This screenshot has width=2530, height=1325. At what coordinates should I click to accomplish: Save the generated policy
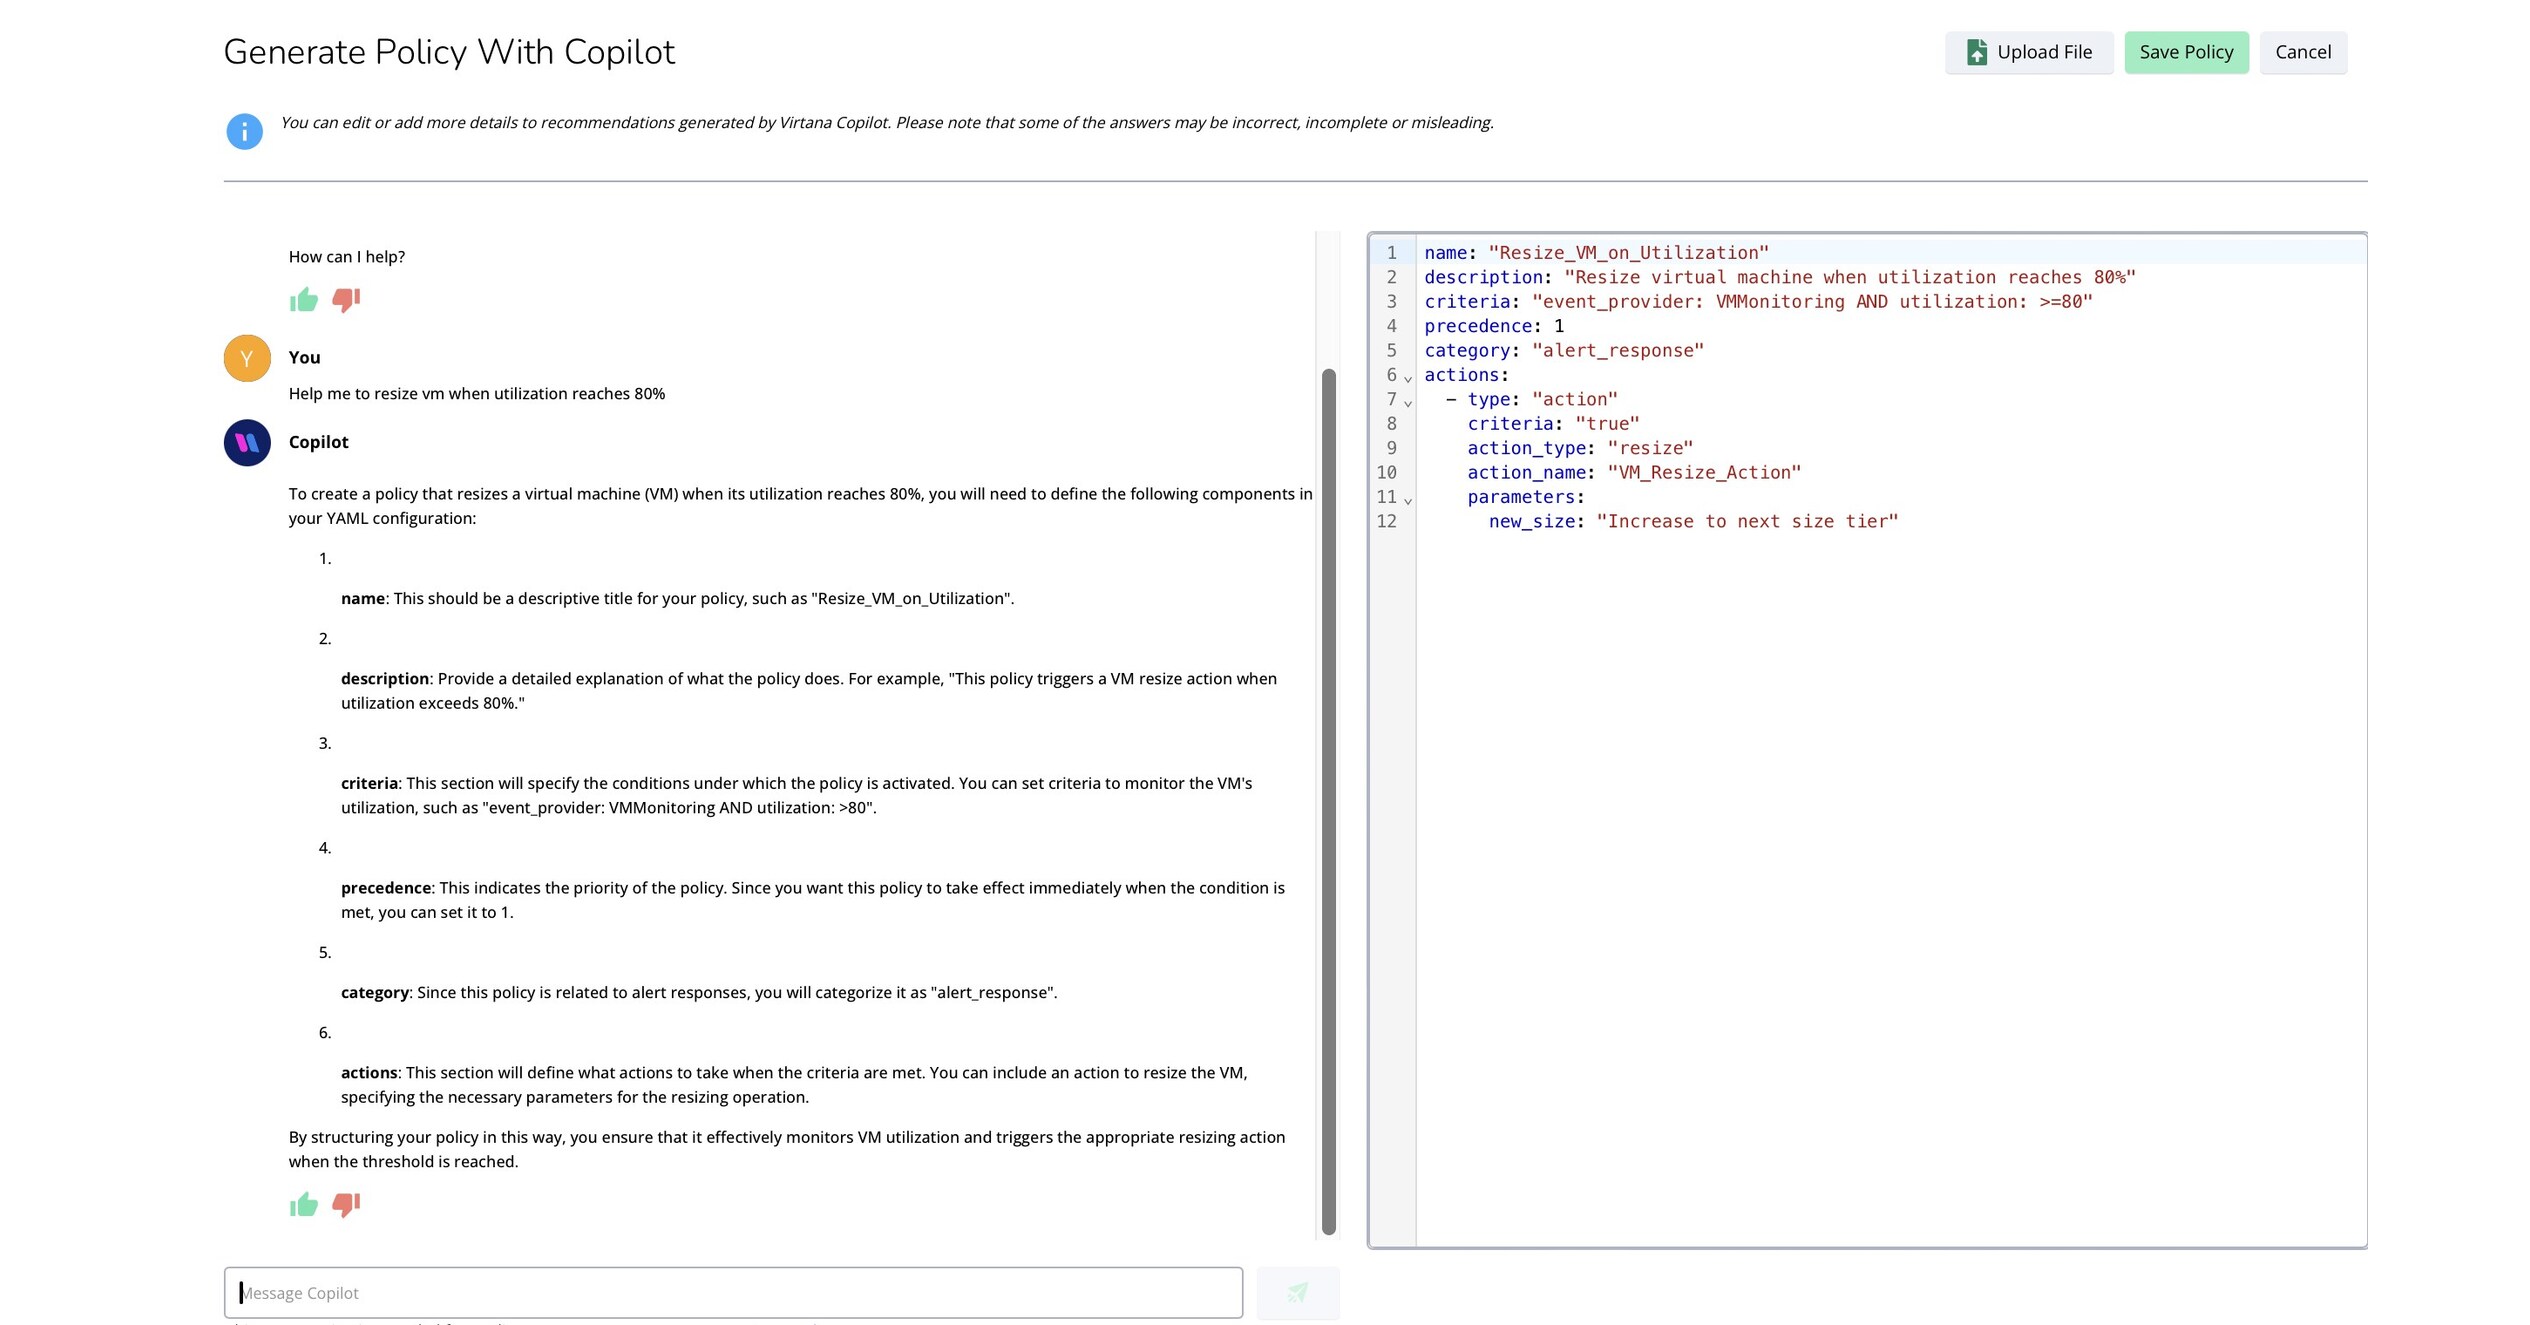click(2186, 52)
